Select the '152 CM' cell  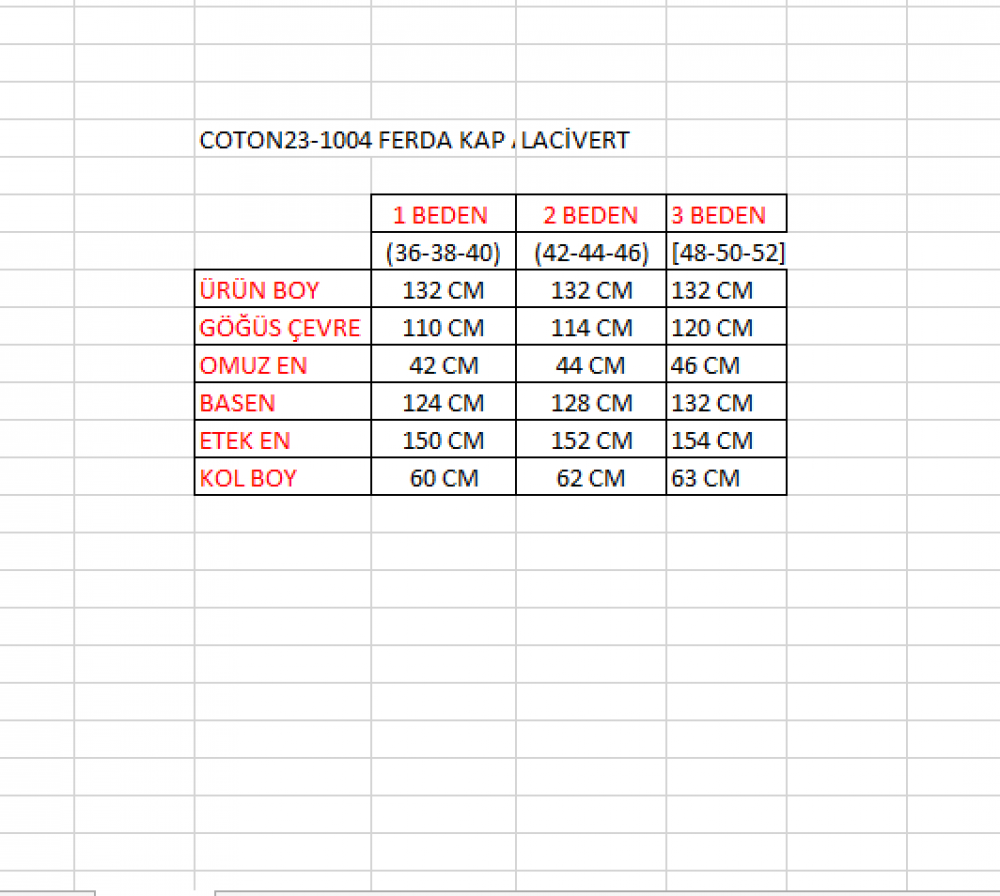[x=591, y=440]
